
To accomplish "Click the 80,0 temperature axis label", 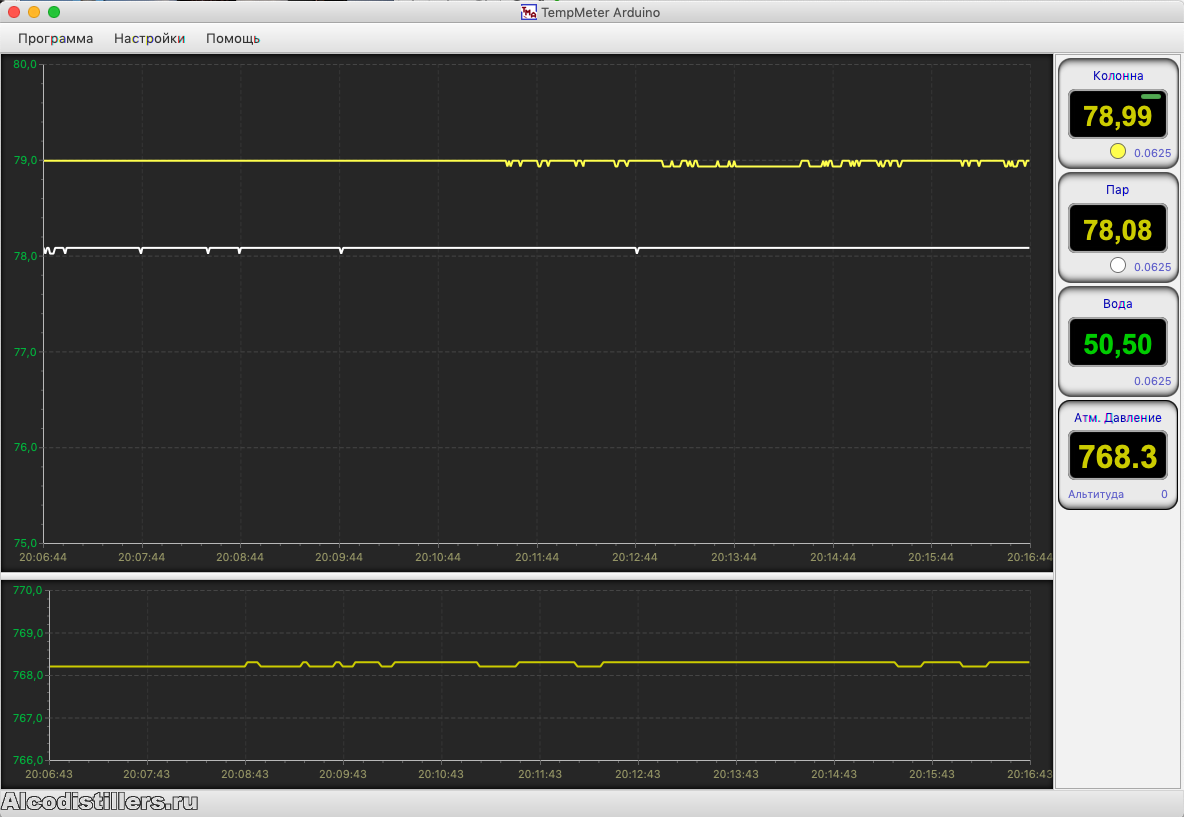I will click(25, 64).
